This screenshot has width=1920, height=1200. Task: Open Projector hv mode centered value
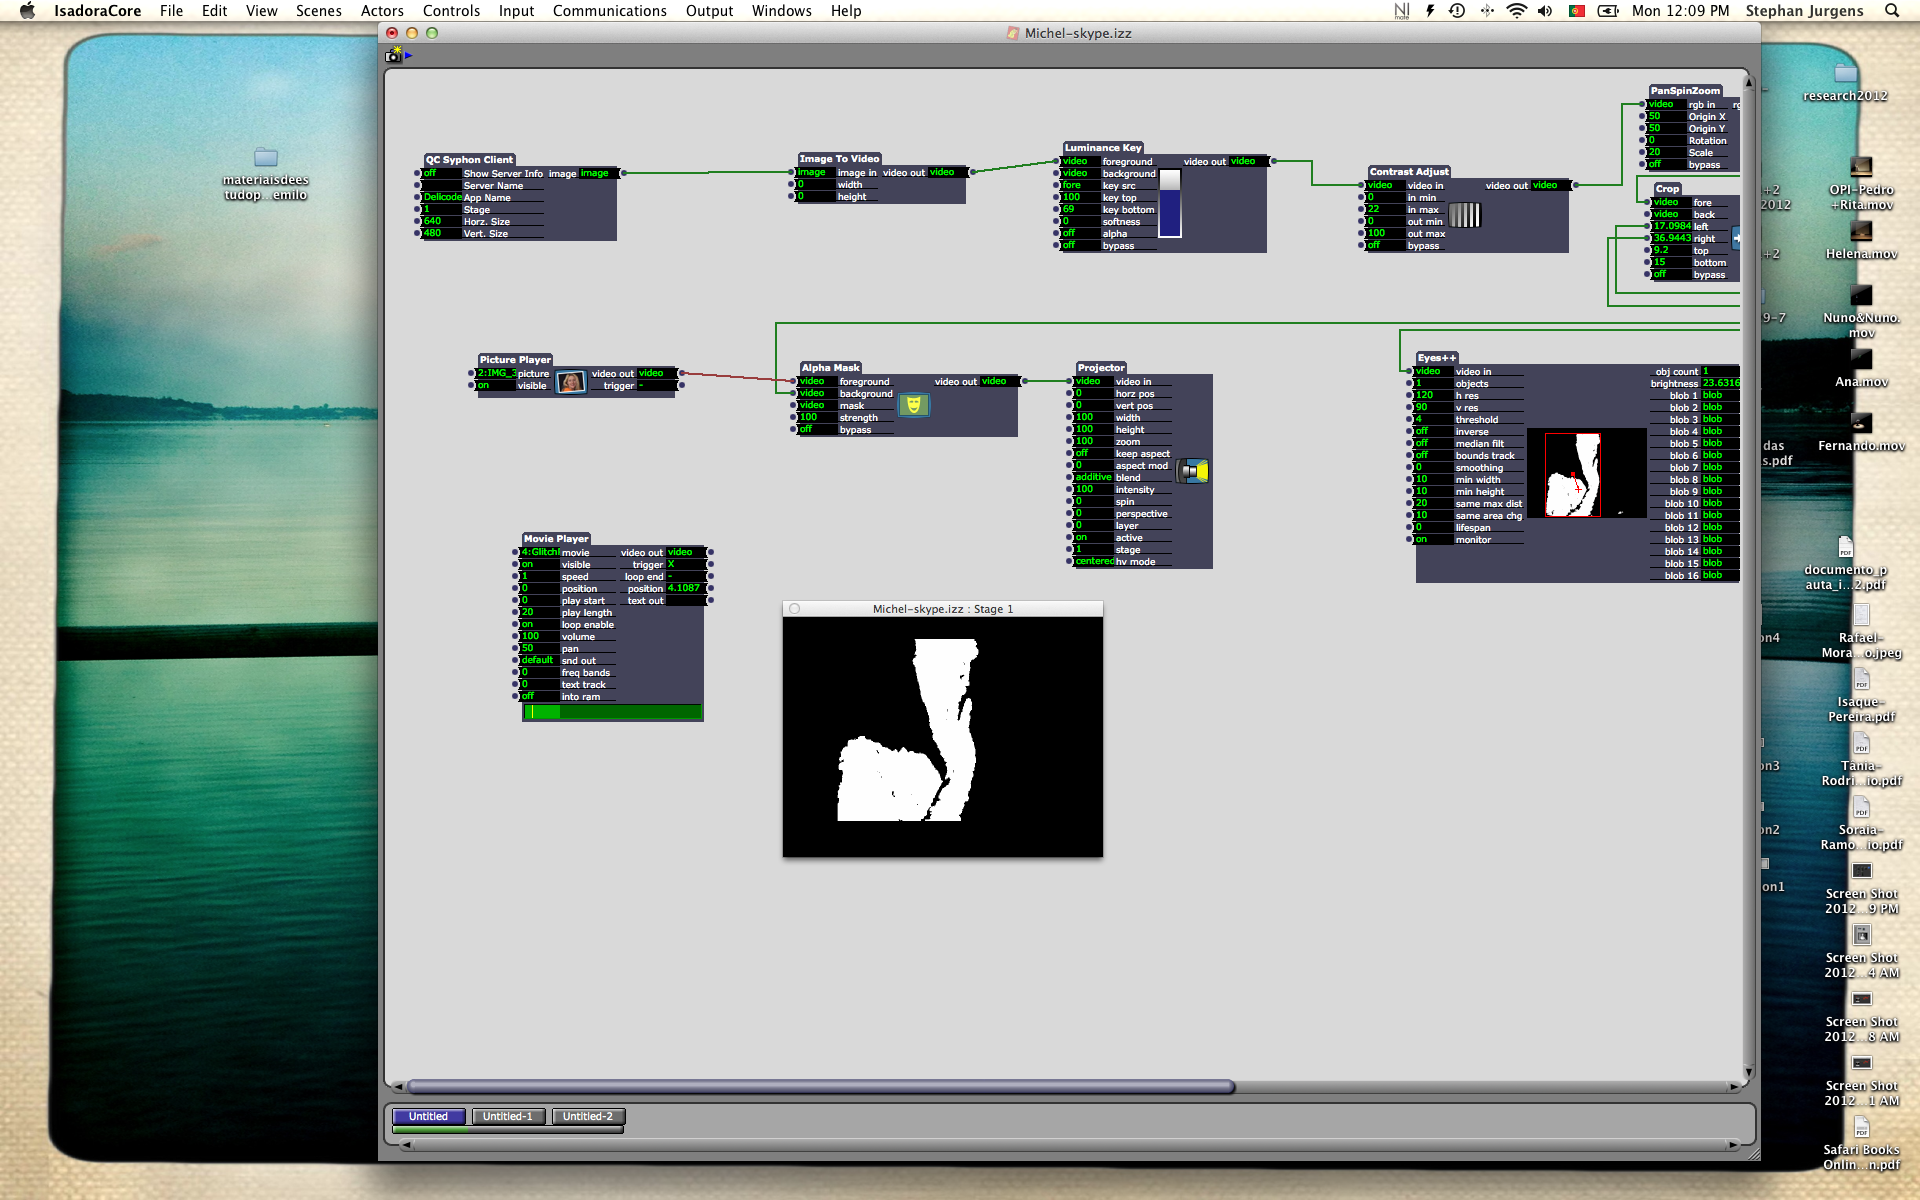click(1093, 561)
